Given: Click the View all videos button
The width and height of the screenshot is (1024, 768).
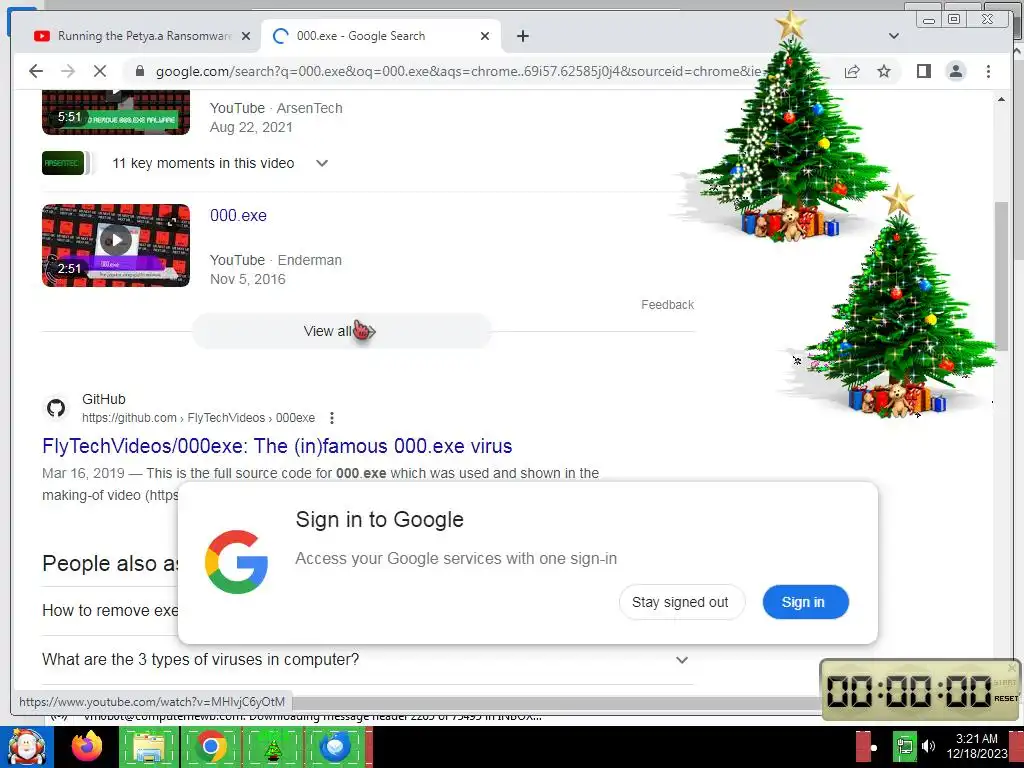Looking at the screenshot, I should (340, 331).
